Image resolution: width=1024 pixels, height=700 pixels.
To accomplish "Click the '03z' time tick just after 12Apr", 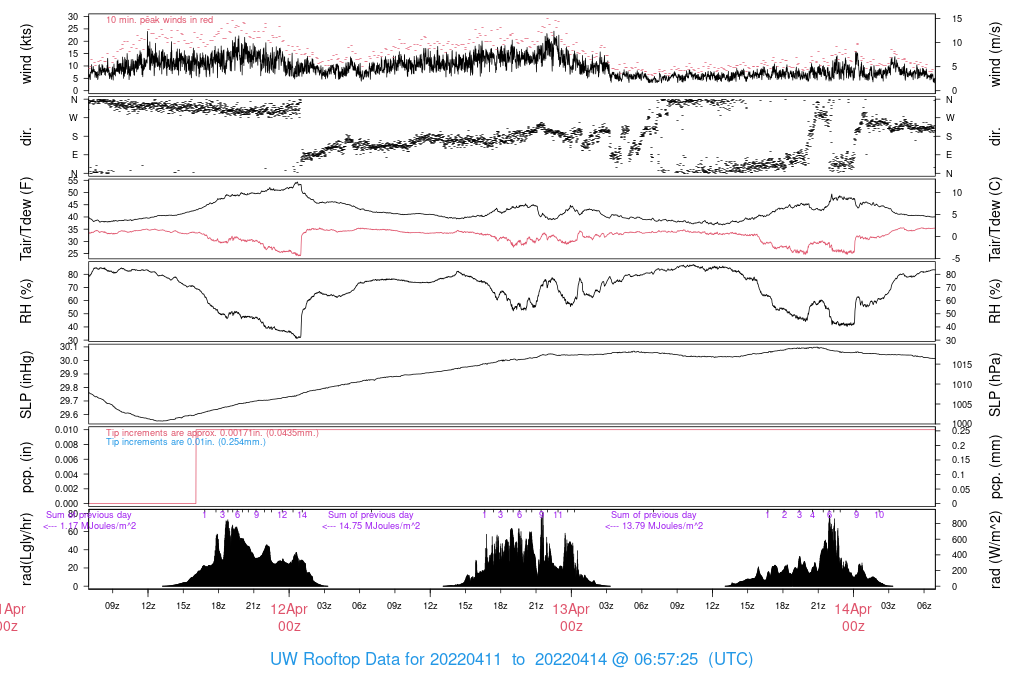I will click(x=324, y=606).
